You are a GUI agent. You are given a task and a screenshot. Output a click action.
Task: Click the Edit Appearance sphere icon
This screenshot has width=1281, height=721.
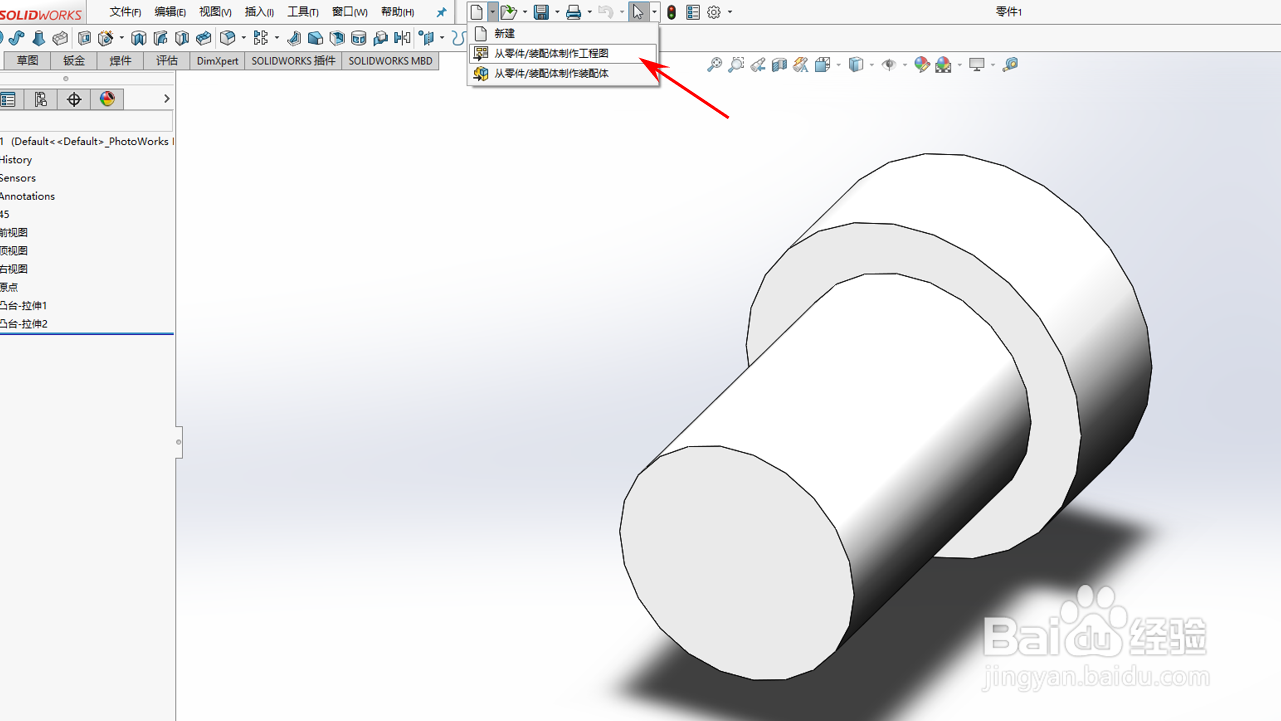pos(920,64)
